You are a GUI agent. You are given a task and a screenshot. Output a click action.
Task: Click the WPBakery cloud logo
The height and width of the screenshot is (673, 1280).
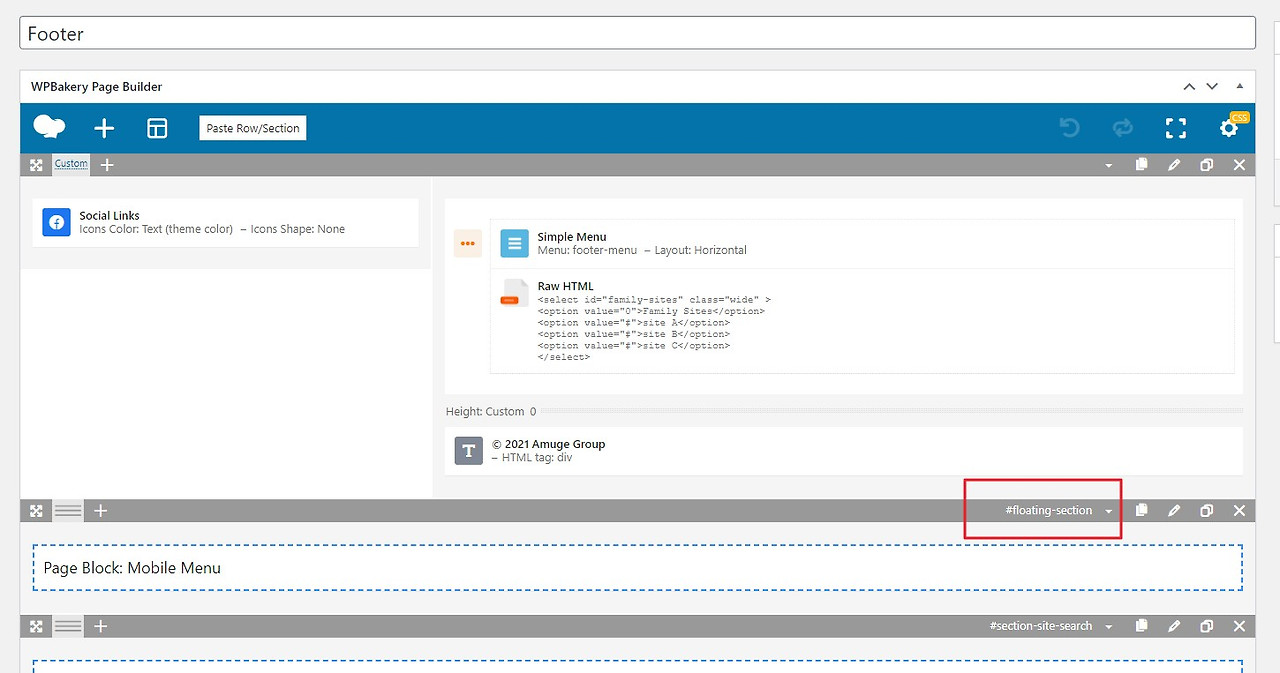click(x=49, y=127)
